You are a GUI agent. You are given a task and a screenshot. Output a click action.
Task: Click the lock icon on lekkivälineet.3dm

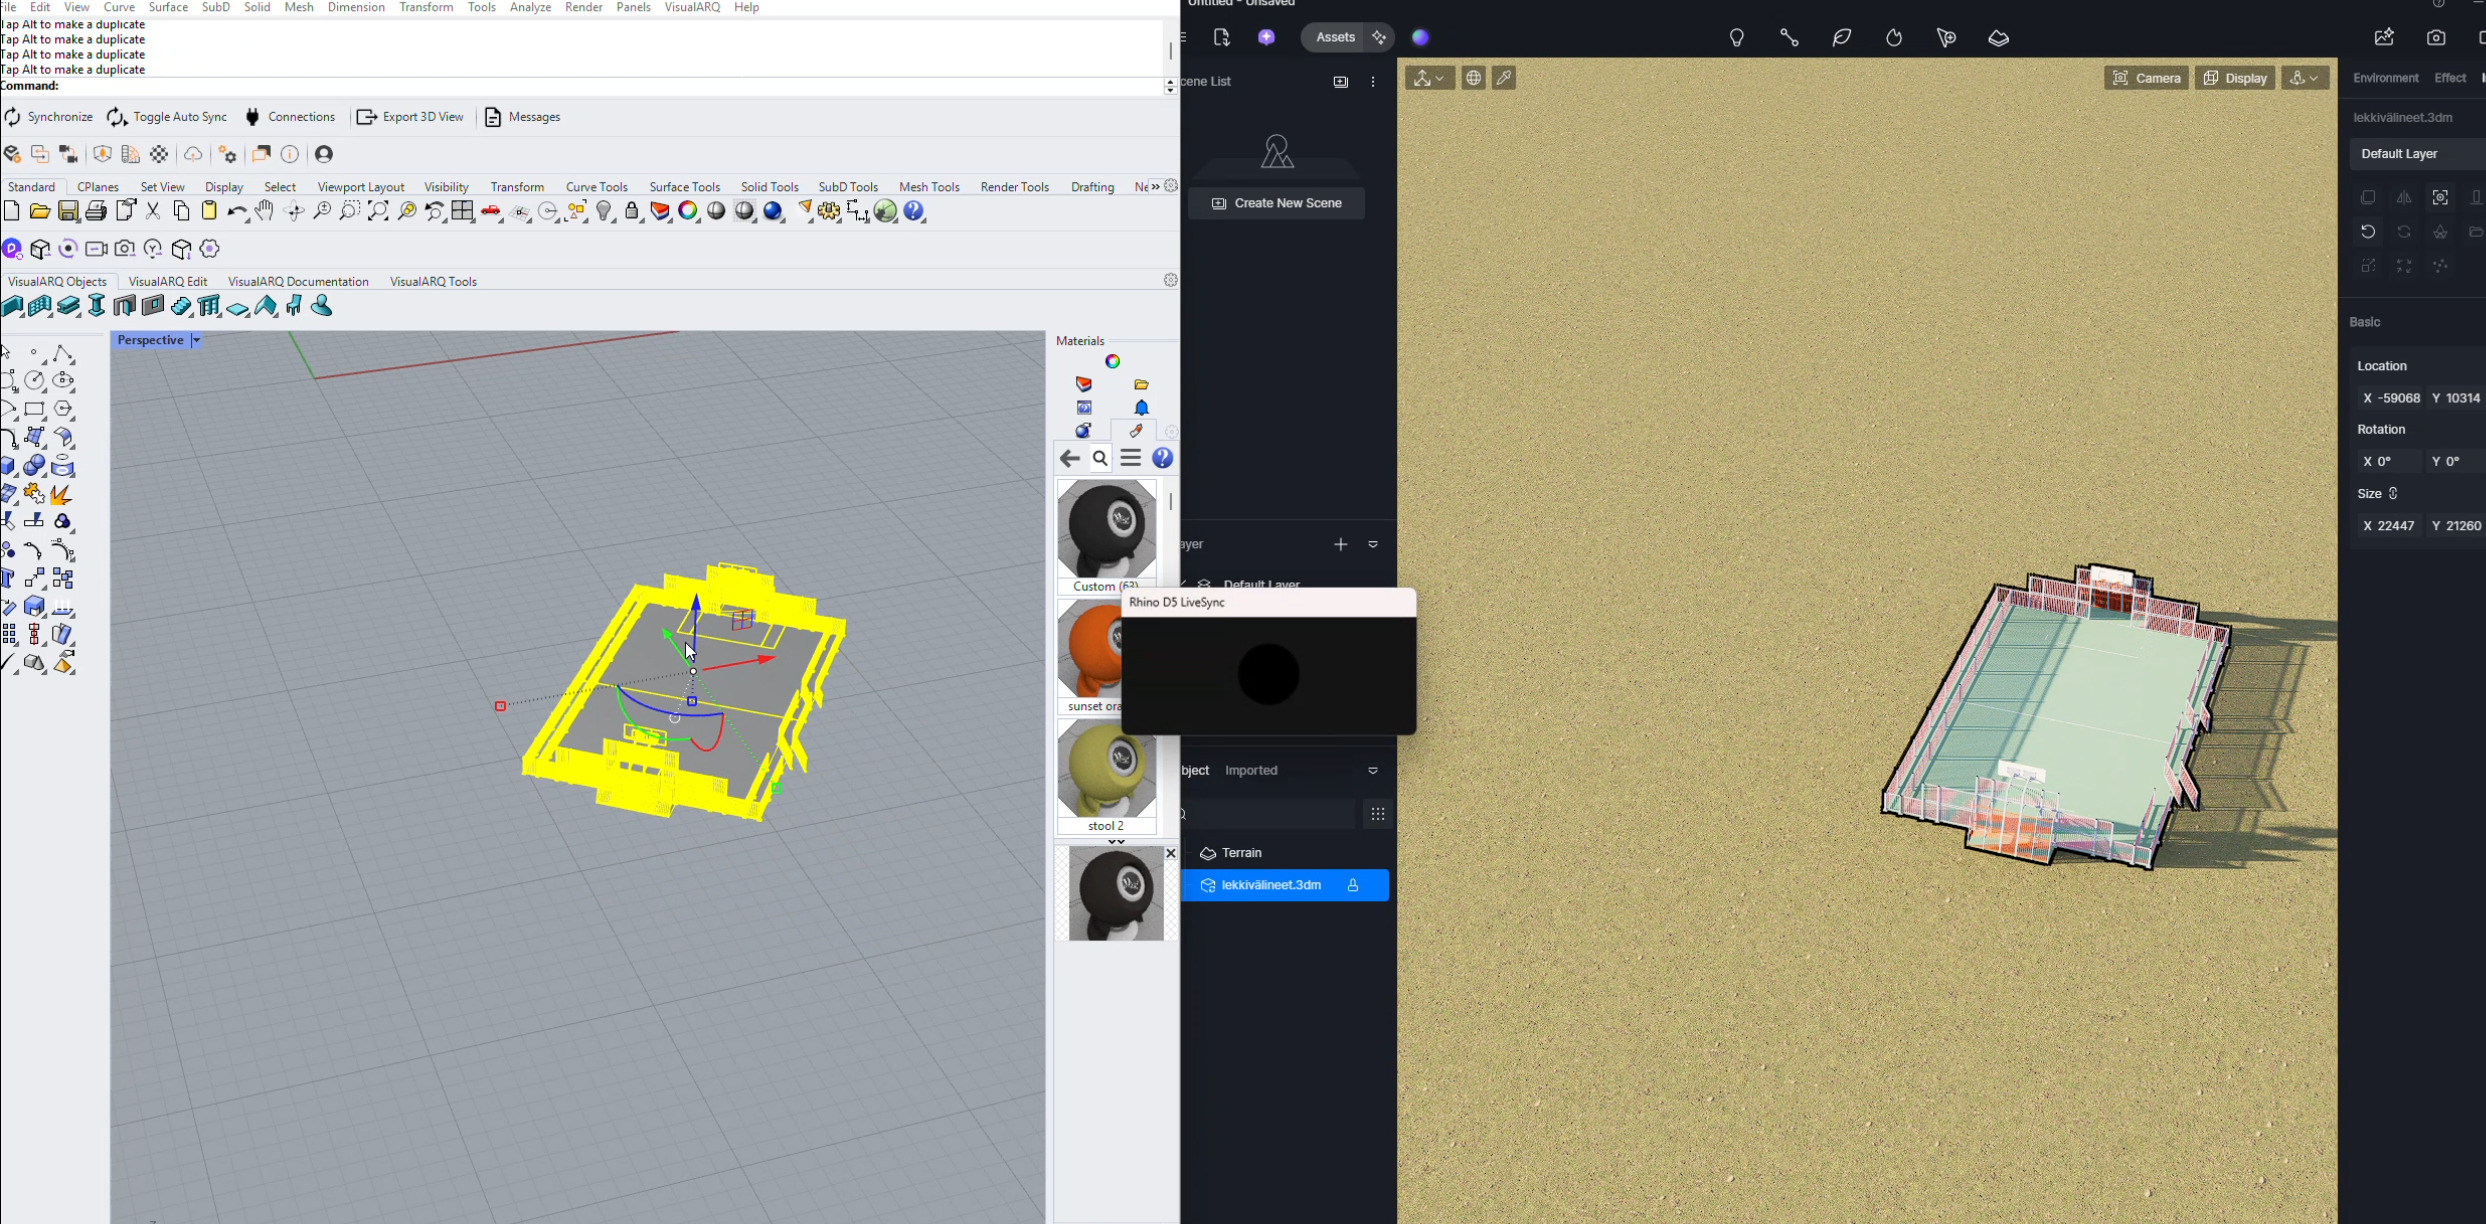[x=1353, y=885]
